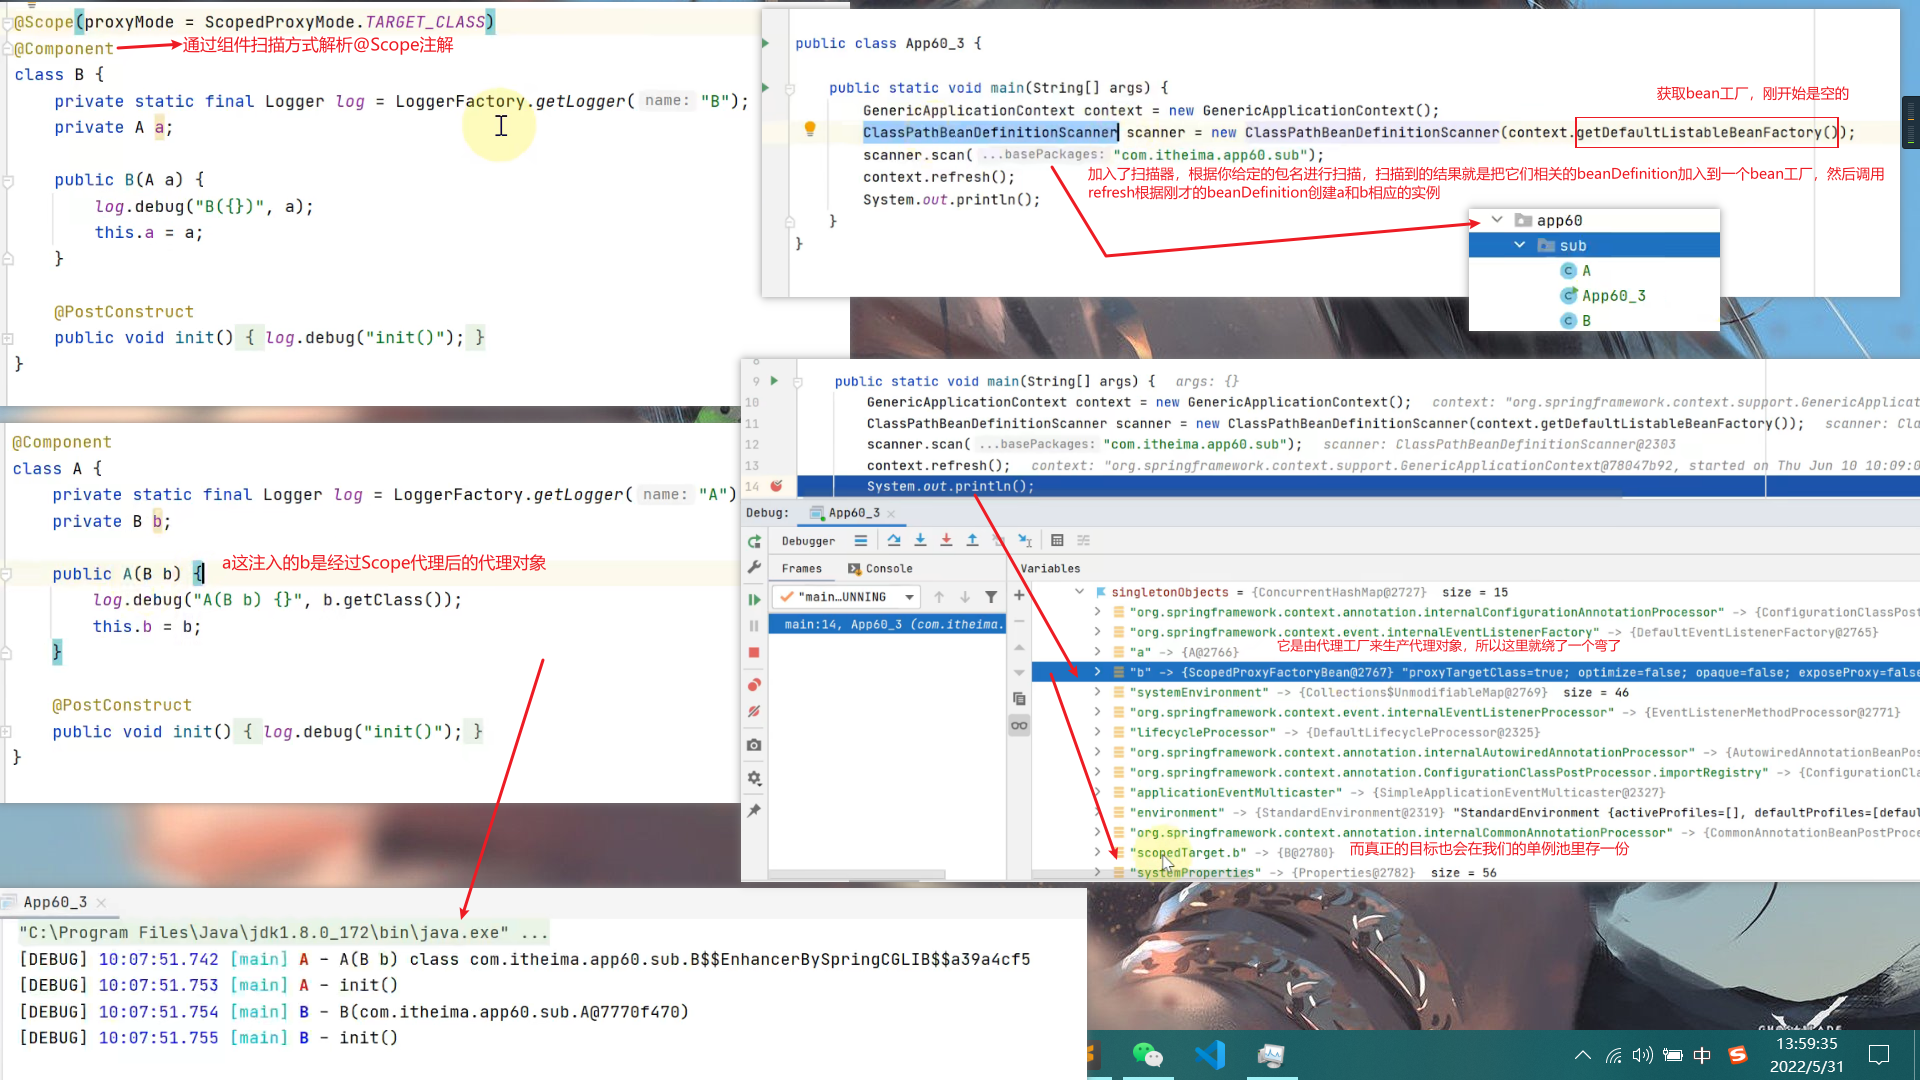The height and width of the screenshot is (1080, 1920).
Task: Select the Frames tab
Action: 801,568
